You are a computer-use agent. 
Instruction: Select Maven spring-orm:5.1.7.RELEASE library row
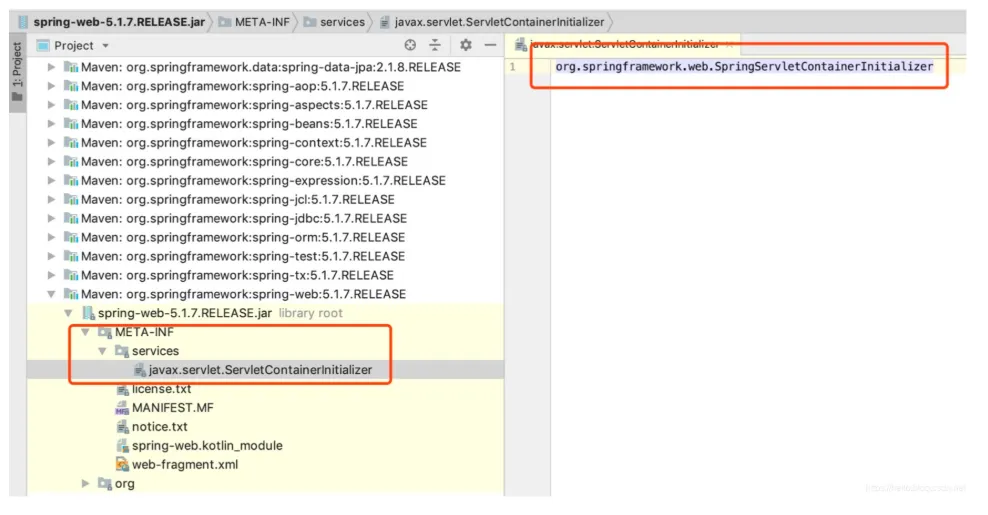[265, 237]
